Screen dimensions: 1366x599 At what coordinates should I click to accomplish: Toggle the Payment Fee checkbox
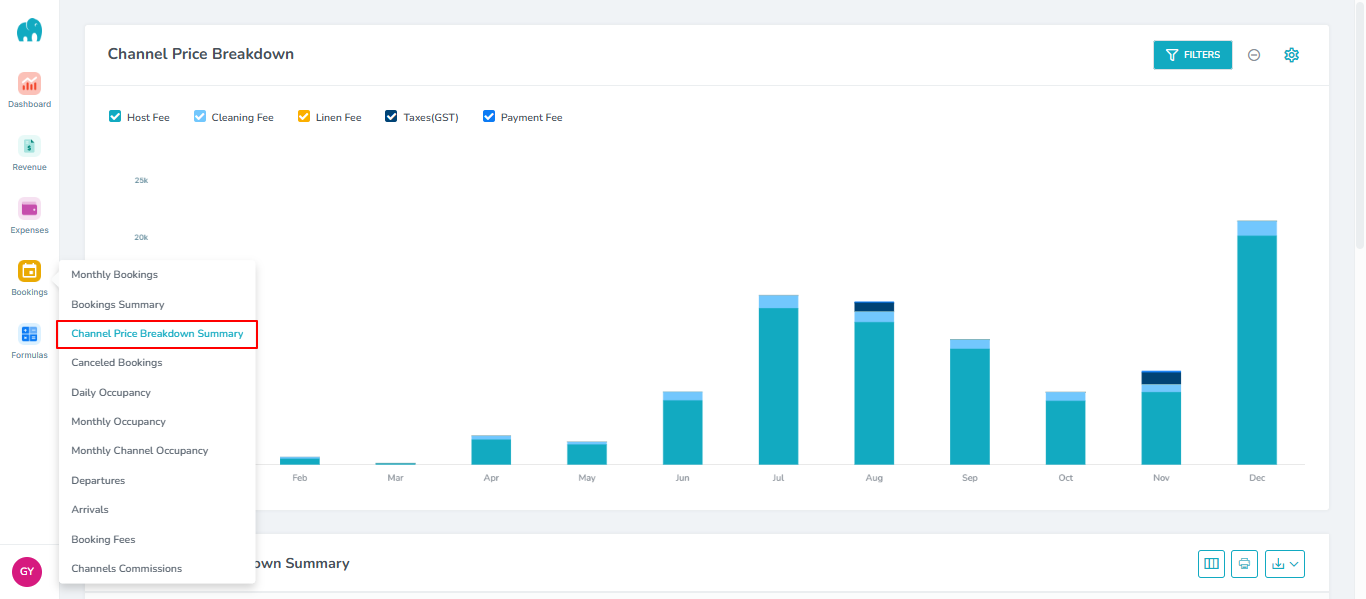(x=489, y=116)
